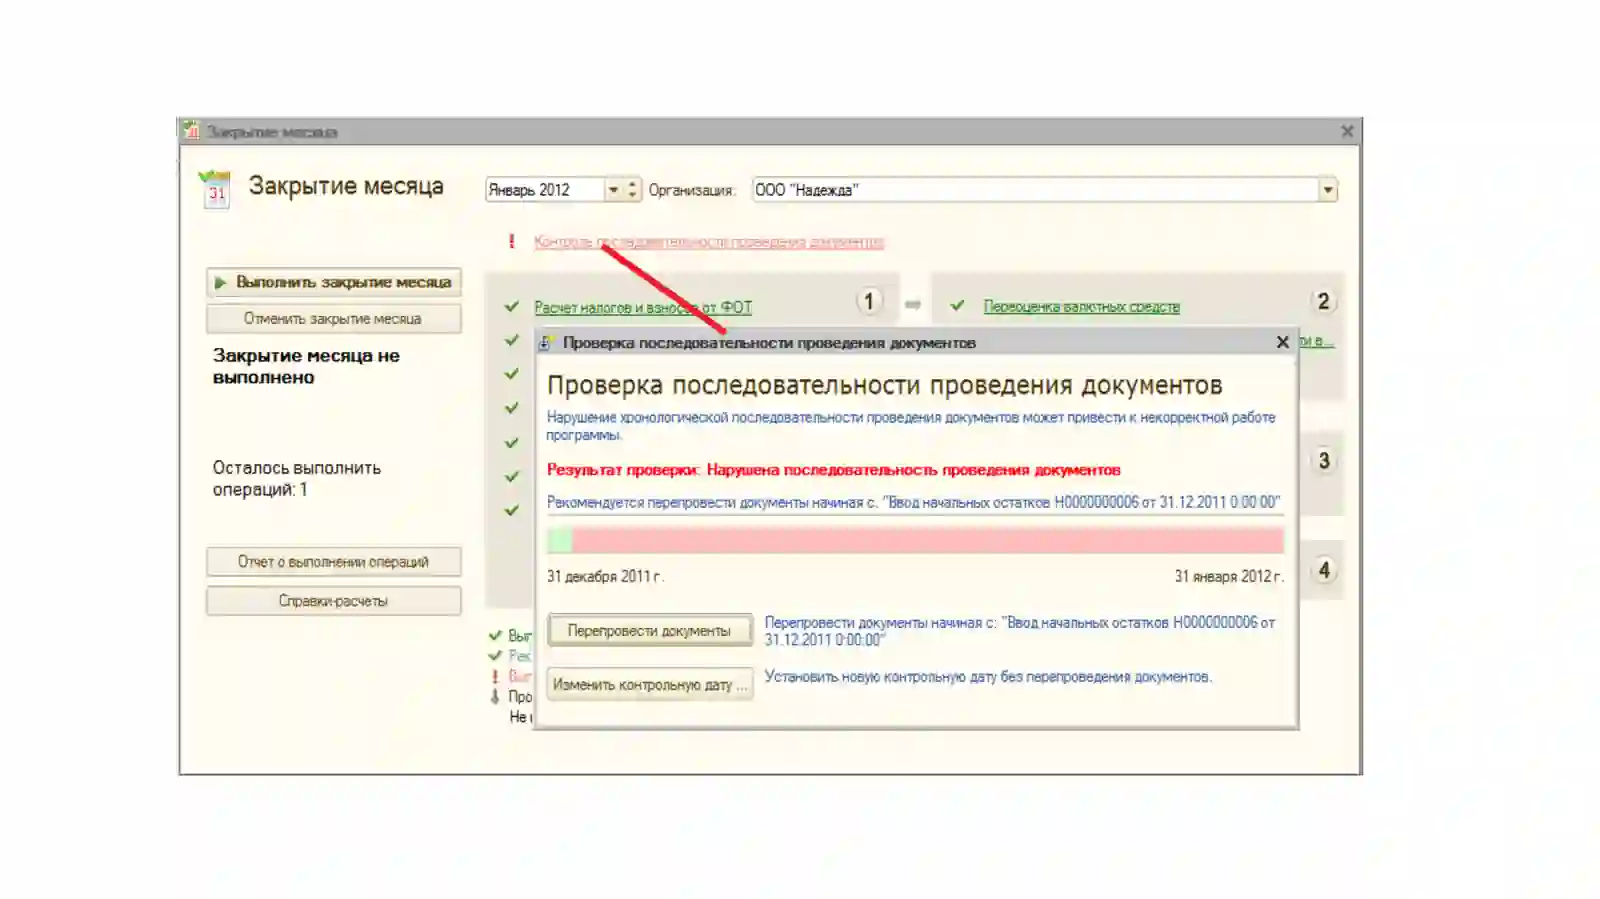Click green checkmark beside Переоценка валютных средств
Viewport: 1600px width, 899px height.
click(958, 306)
